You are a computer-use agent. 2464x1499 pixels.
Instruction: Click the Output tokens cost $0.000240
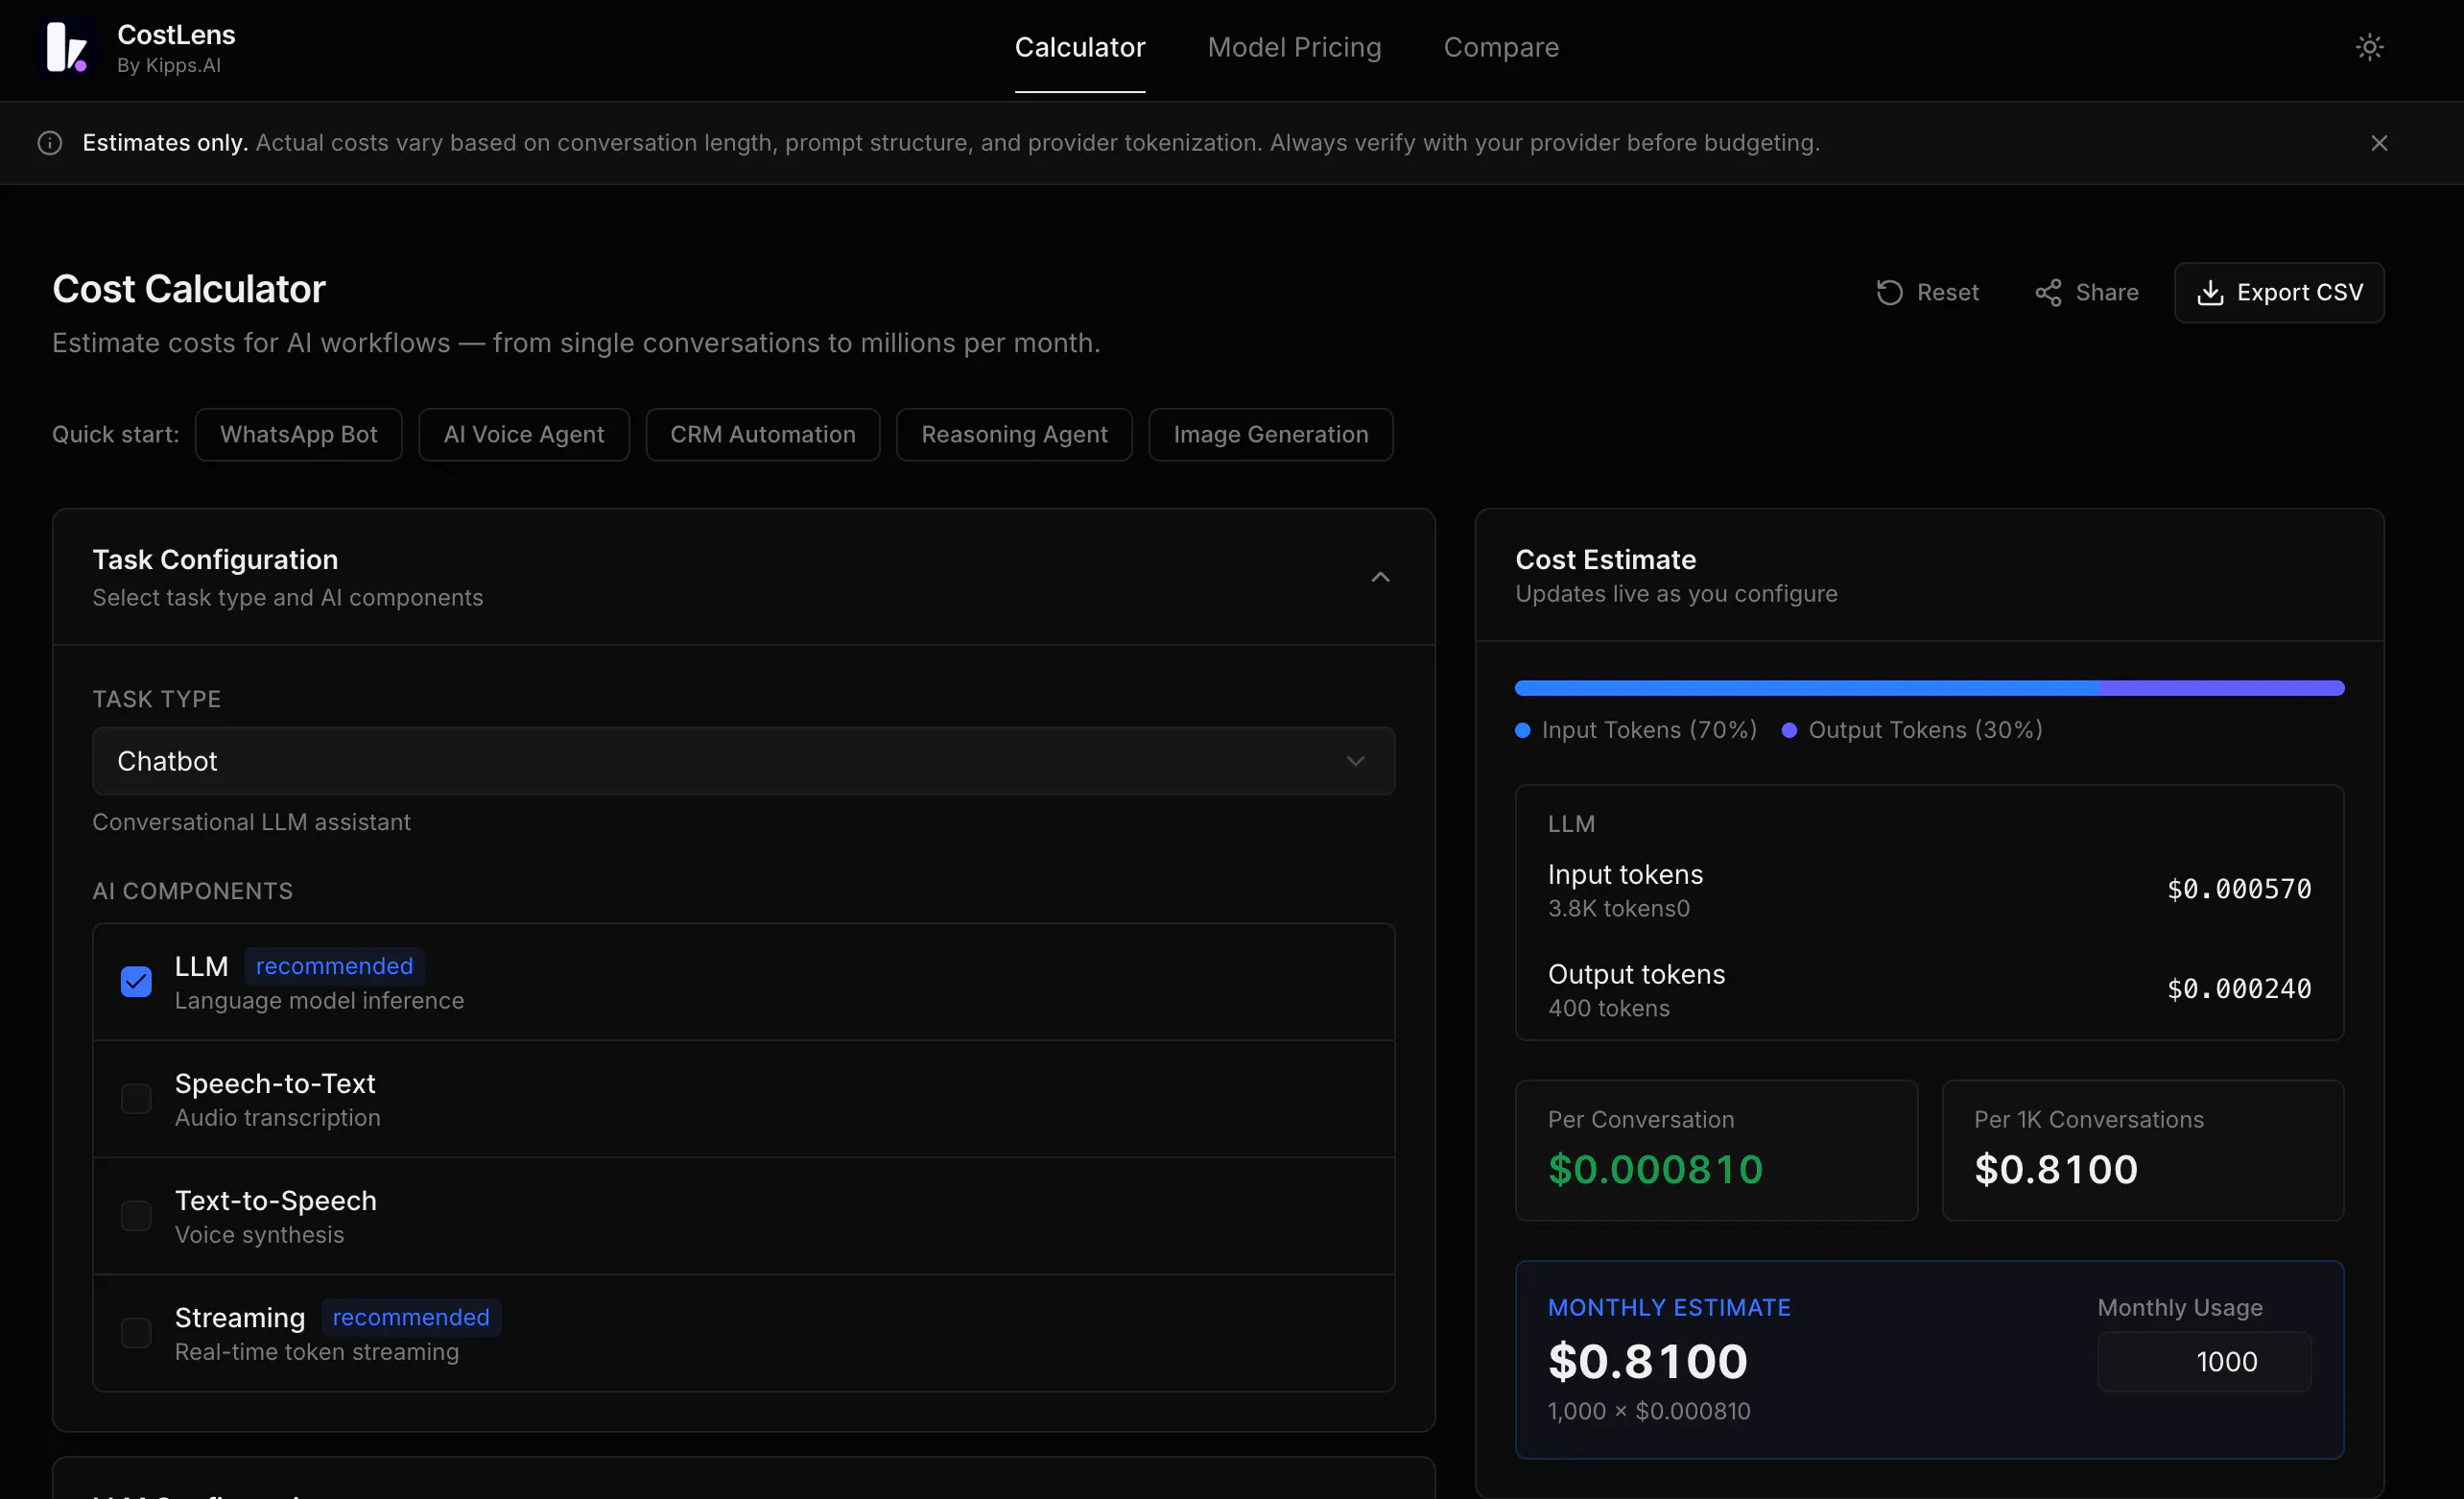click(x=2239, y=989)
